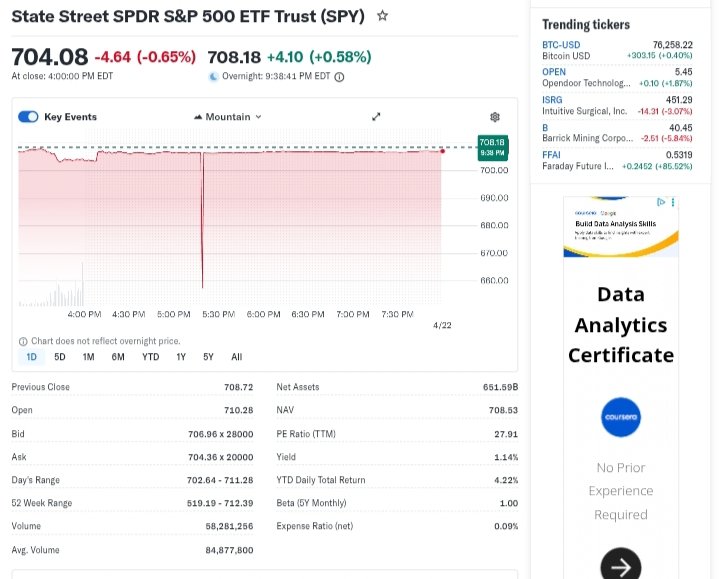The image size is (719, 579).
Task: Click the arrow button in Coursera ad
Action: pos(620,566)
